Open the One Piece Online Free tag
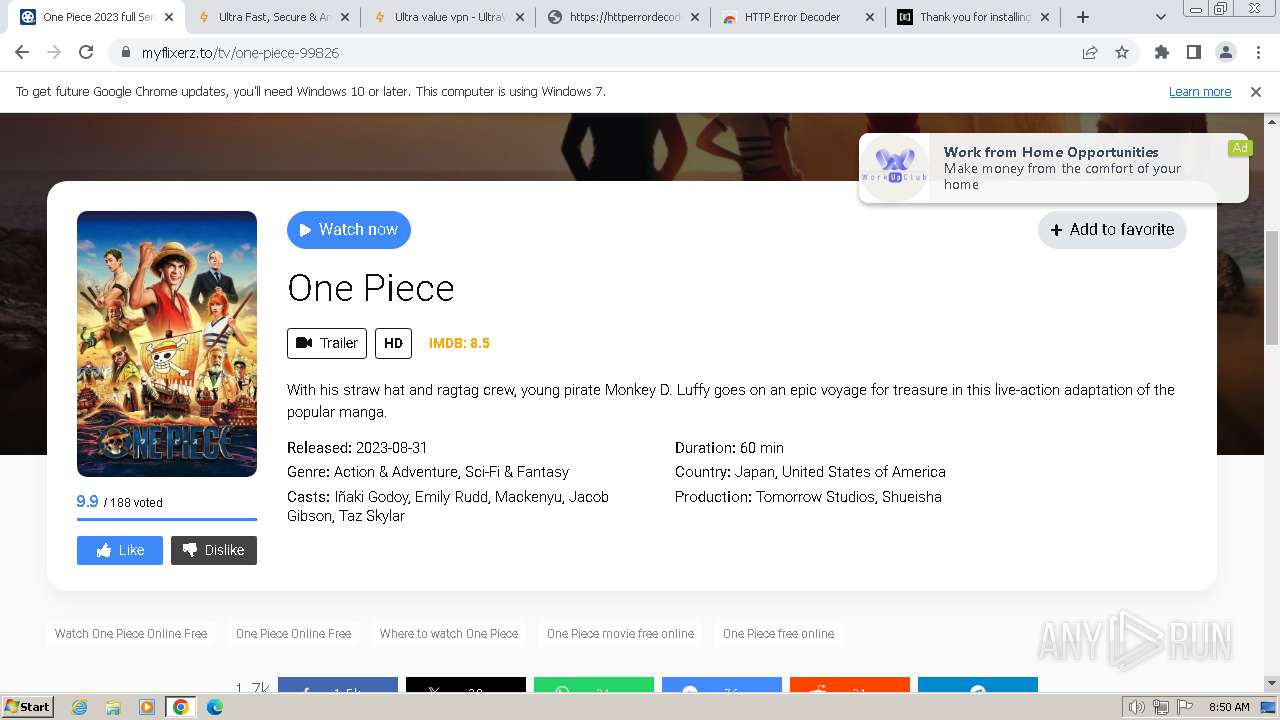This screenshot has height=720, width=1280. tap(293, 633)
